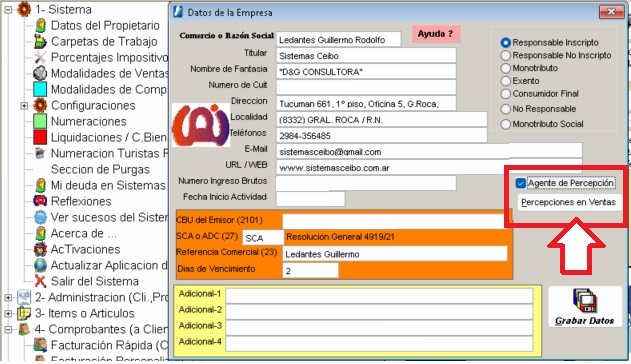Click red X icon for Salir del Sistema
This screenshot has height=364, width=631.
click(x=40, y=281)
